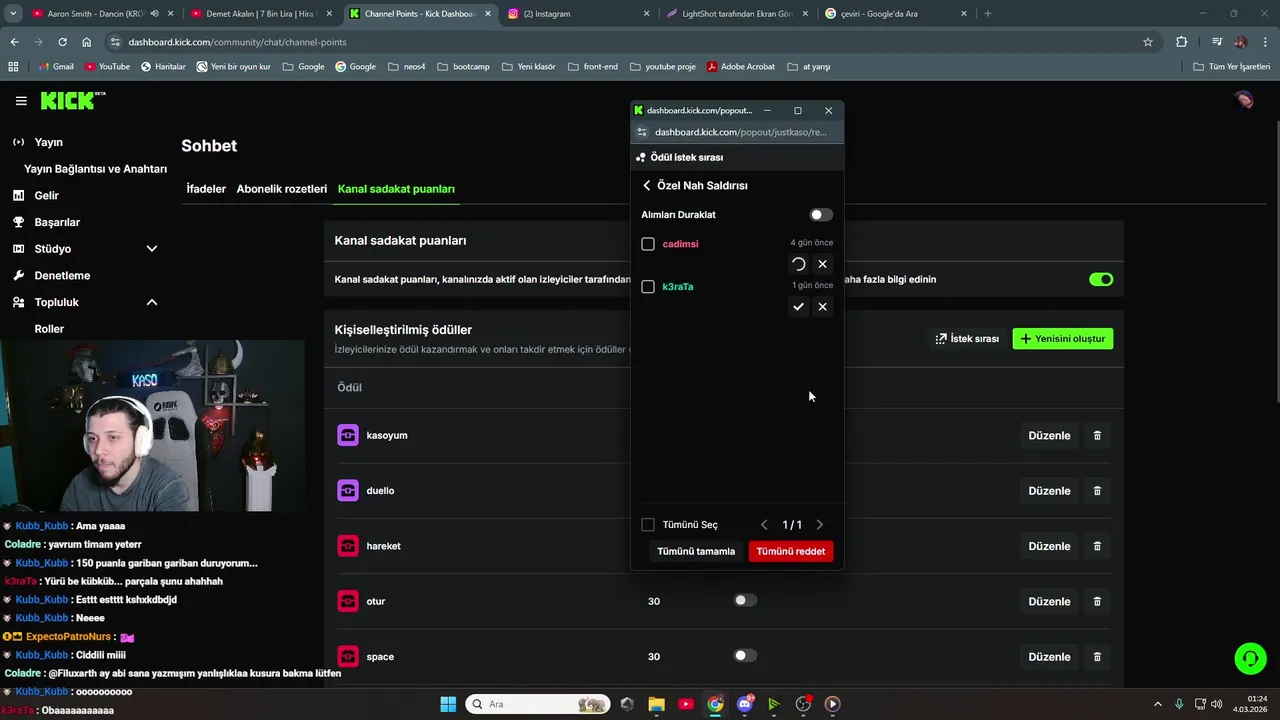Screen dimensions: 1280x720
Task: Click the hareket reward icon
Action: point(348,546)
